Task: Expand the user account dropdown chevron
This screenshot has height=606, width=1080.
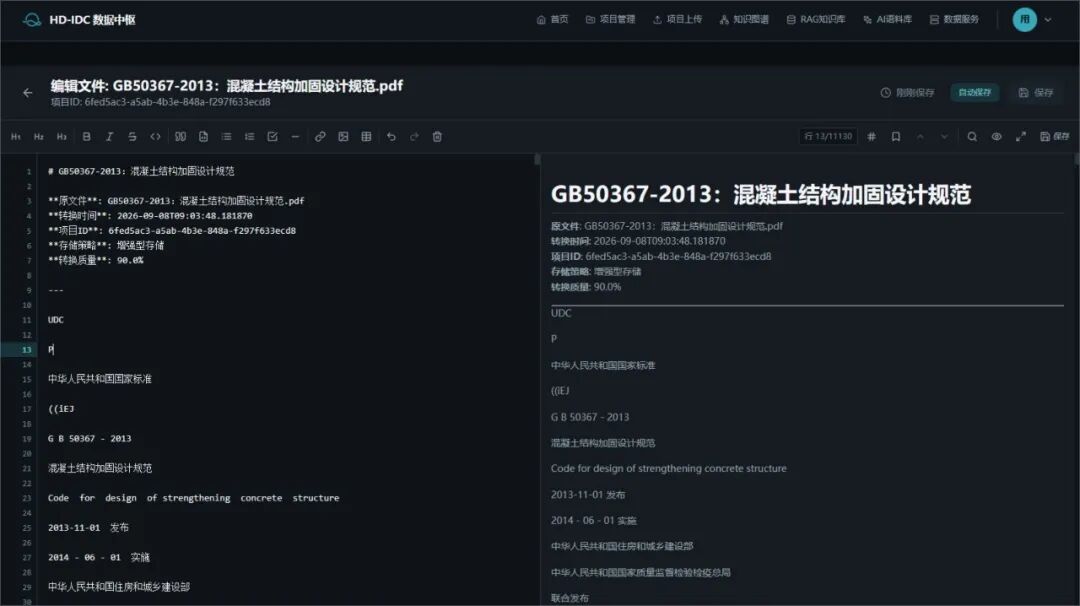Action: (x=1048, y=20)
